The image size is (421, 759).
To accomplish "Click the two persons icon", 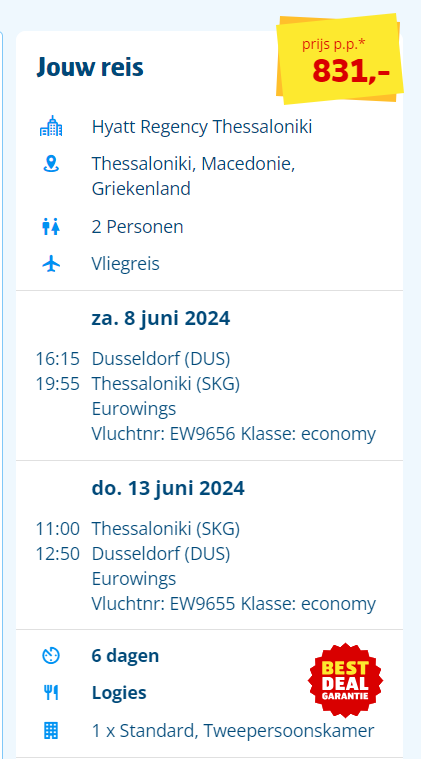I will 51,227.
